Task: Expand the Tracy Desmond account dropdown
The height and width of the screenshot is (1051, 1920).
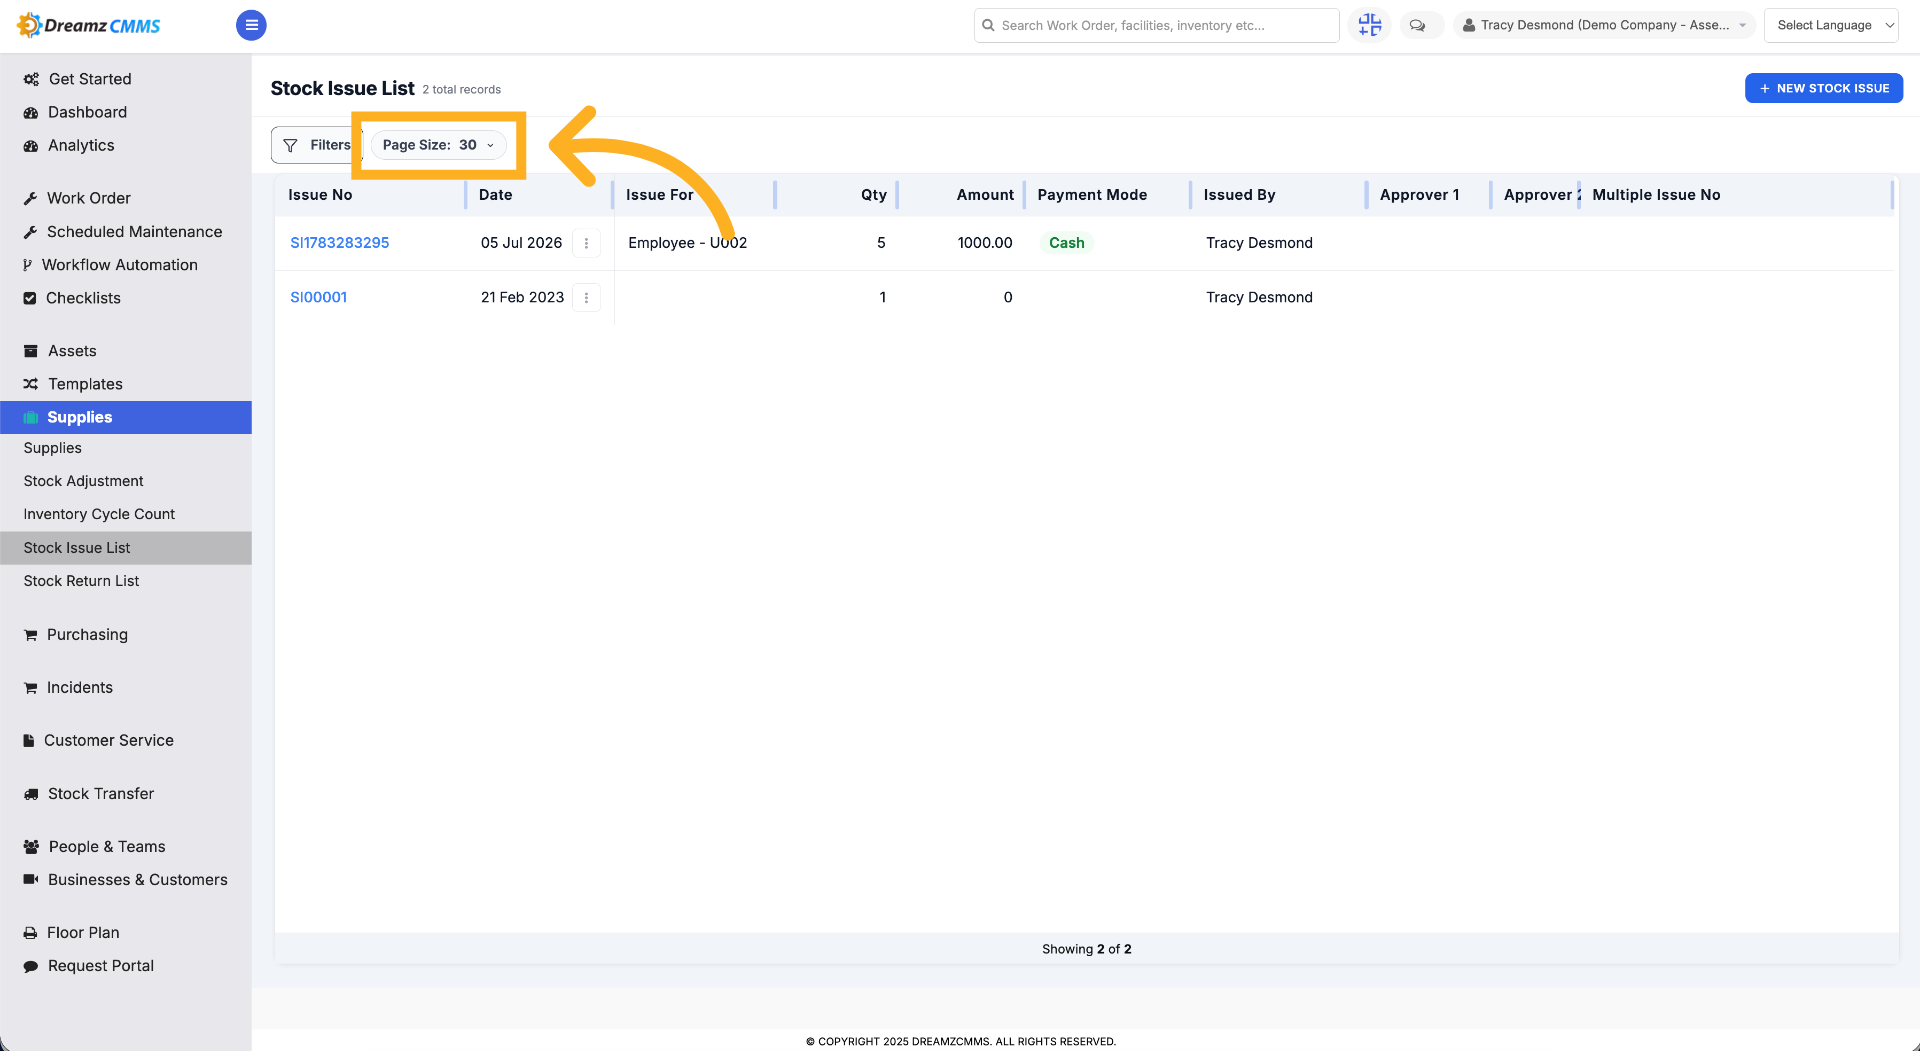Action: tap(1604, 26)
